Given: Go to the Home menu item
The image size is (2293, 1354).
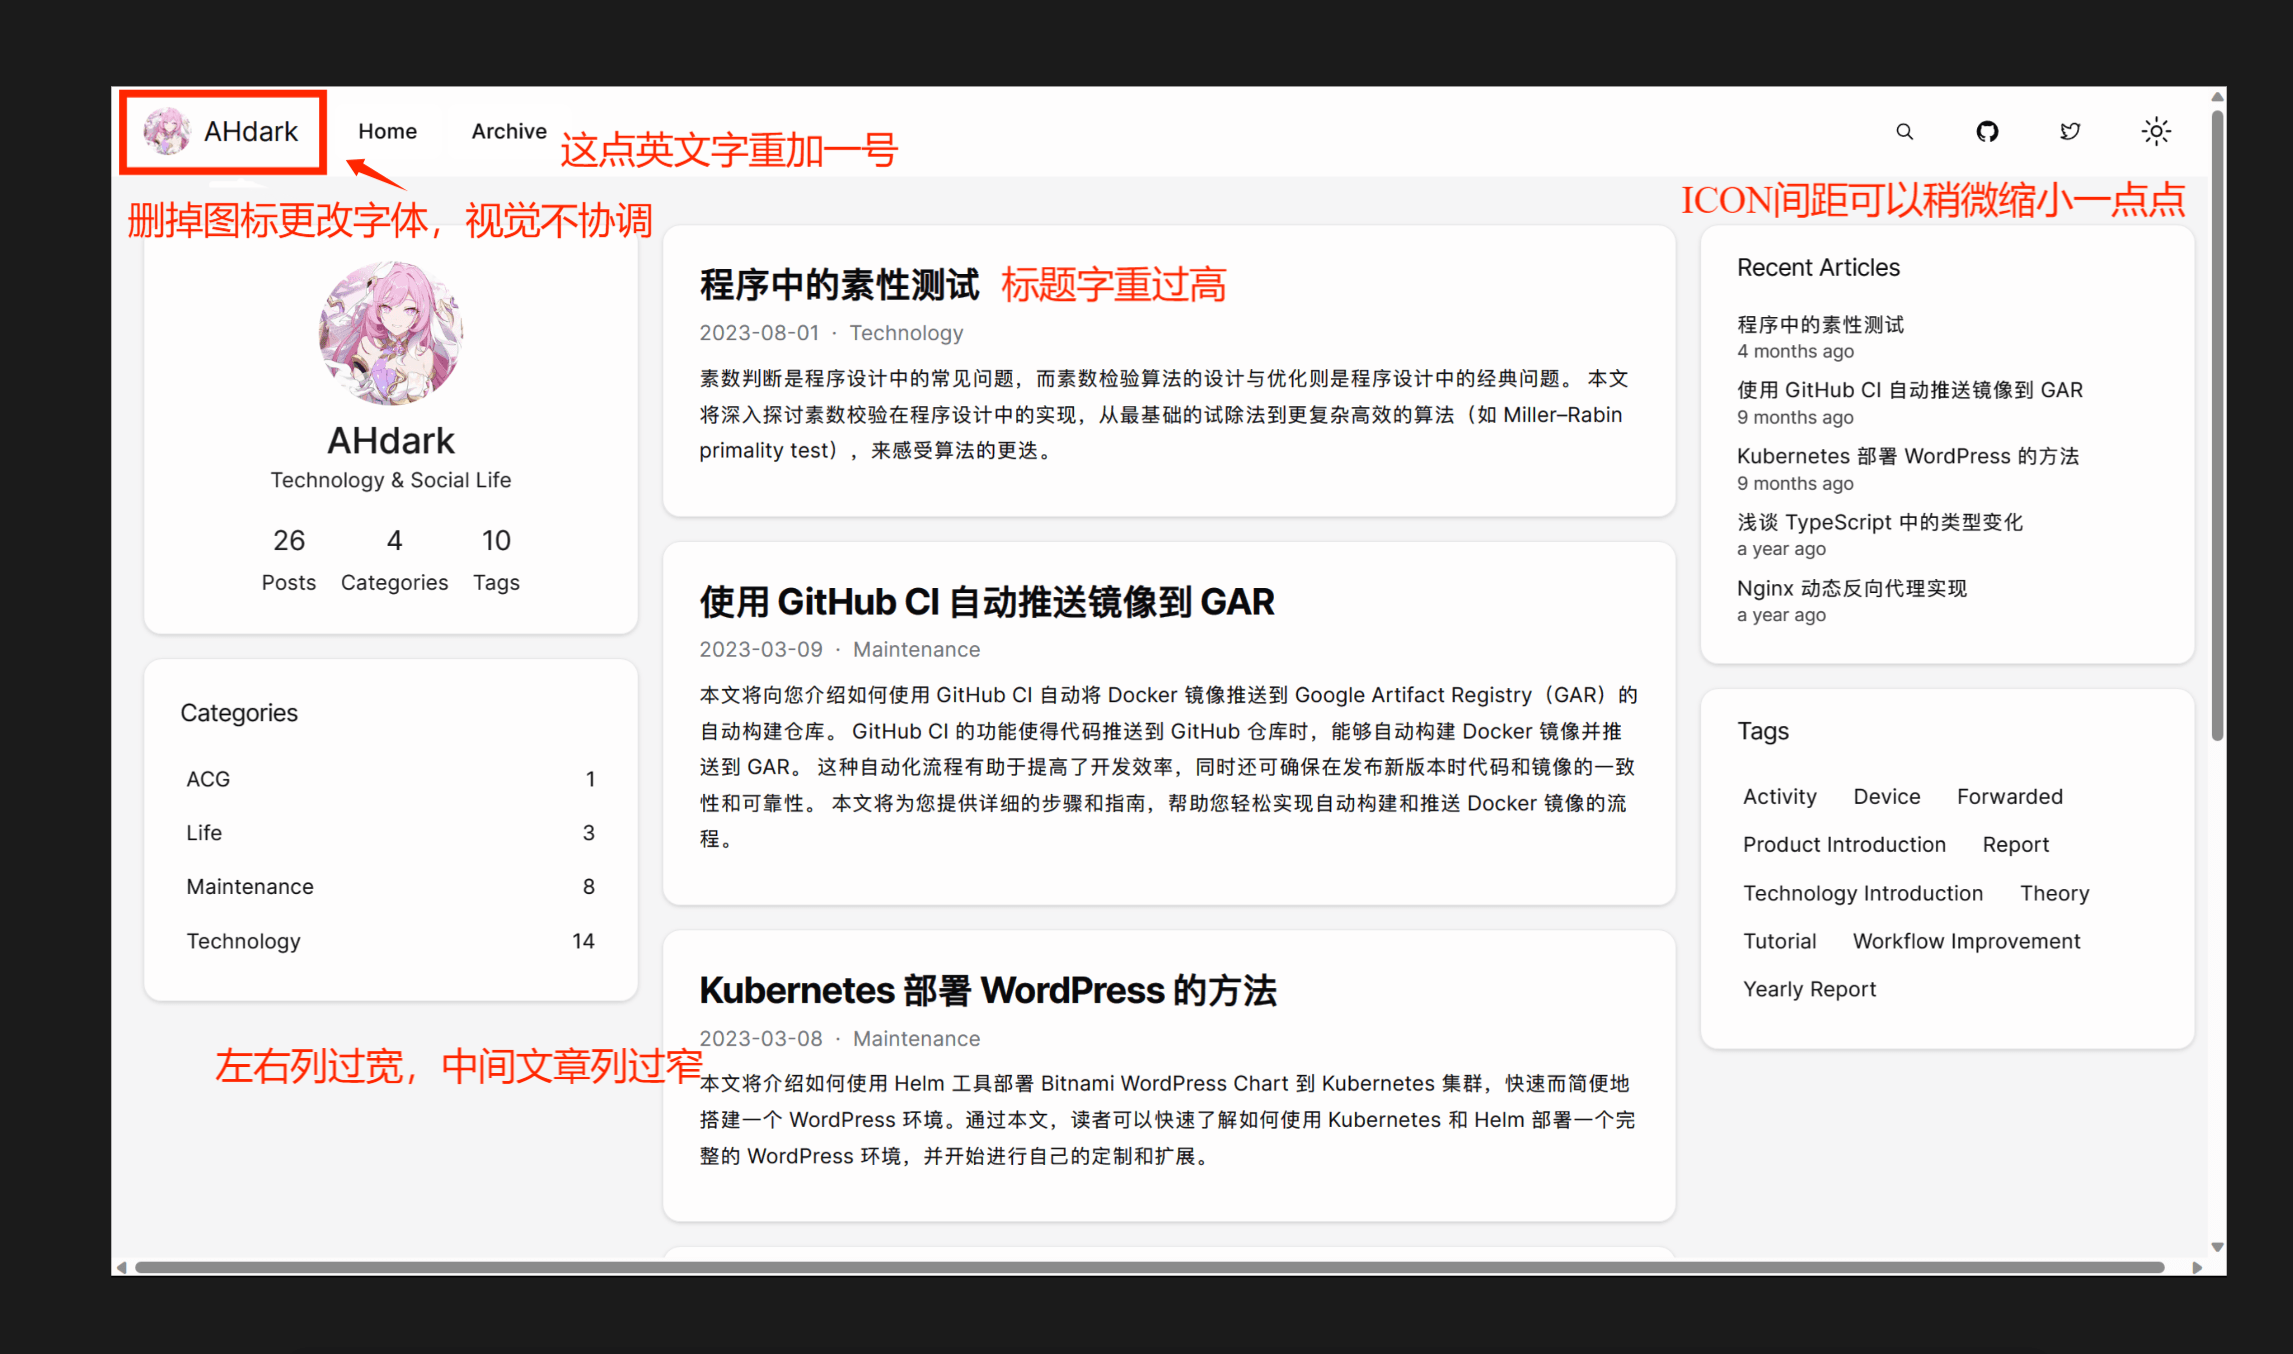Looking at the screenshot, I should [x=387, y=131].
